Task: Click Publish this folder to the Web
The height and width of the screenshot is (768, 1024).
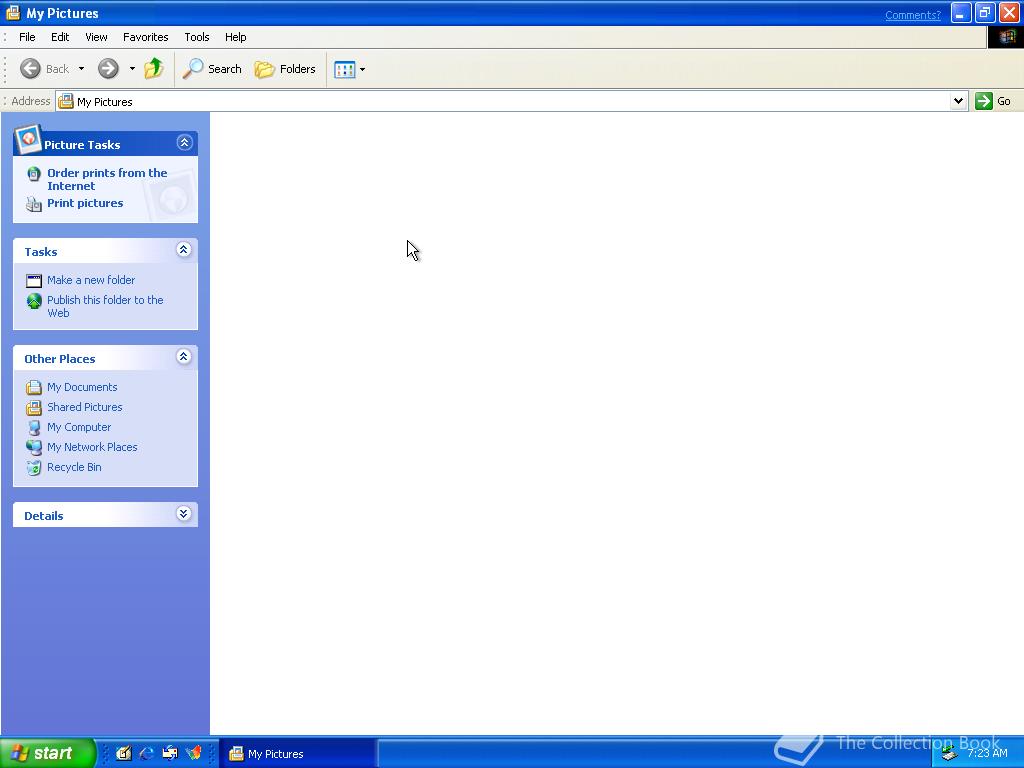Action: click(105, 306)
